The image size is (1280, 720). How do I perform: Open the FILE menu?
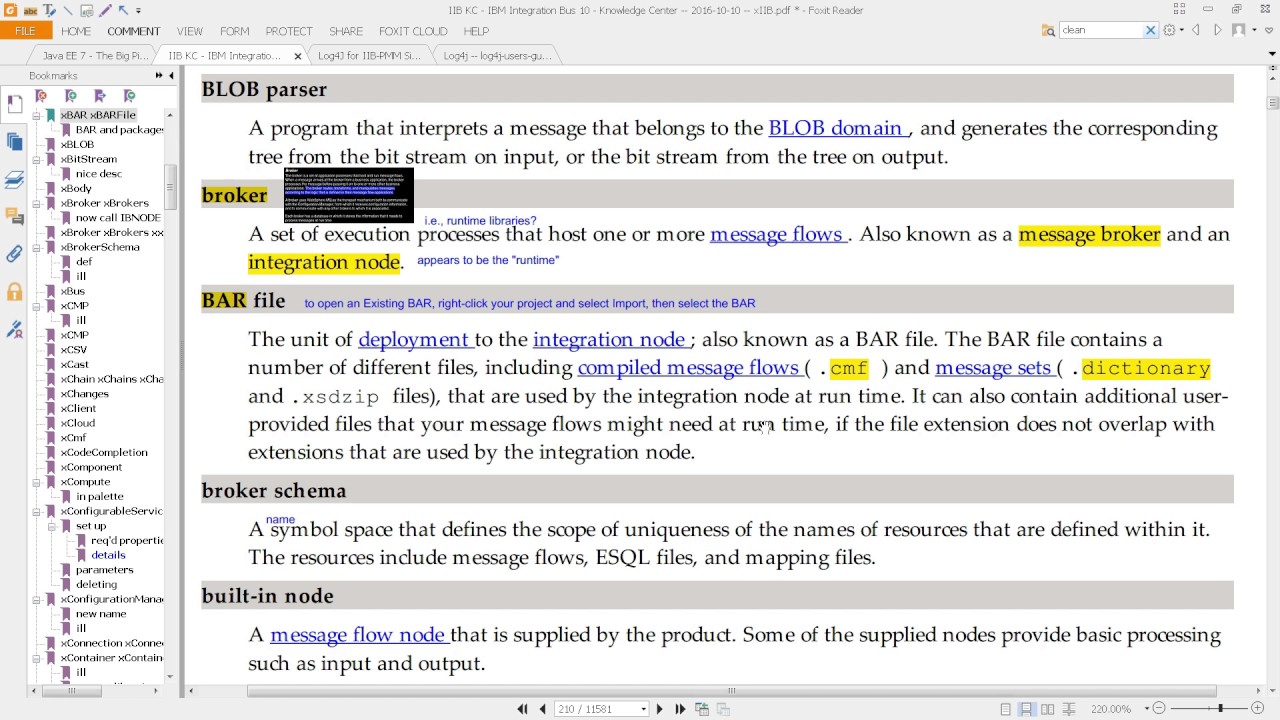click(25, 31)
